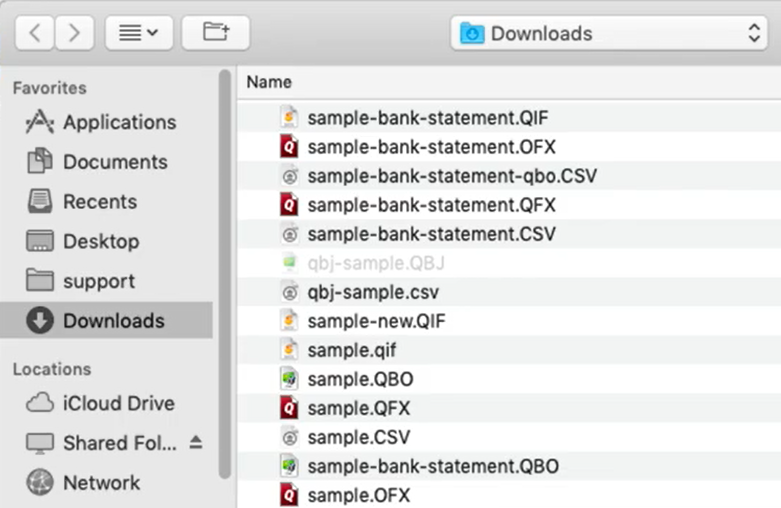Viewport: 781px width, 508px height.
Task: Select file sample-bank-statement-qbo.CSV
Action: click(509, 176)
